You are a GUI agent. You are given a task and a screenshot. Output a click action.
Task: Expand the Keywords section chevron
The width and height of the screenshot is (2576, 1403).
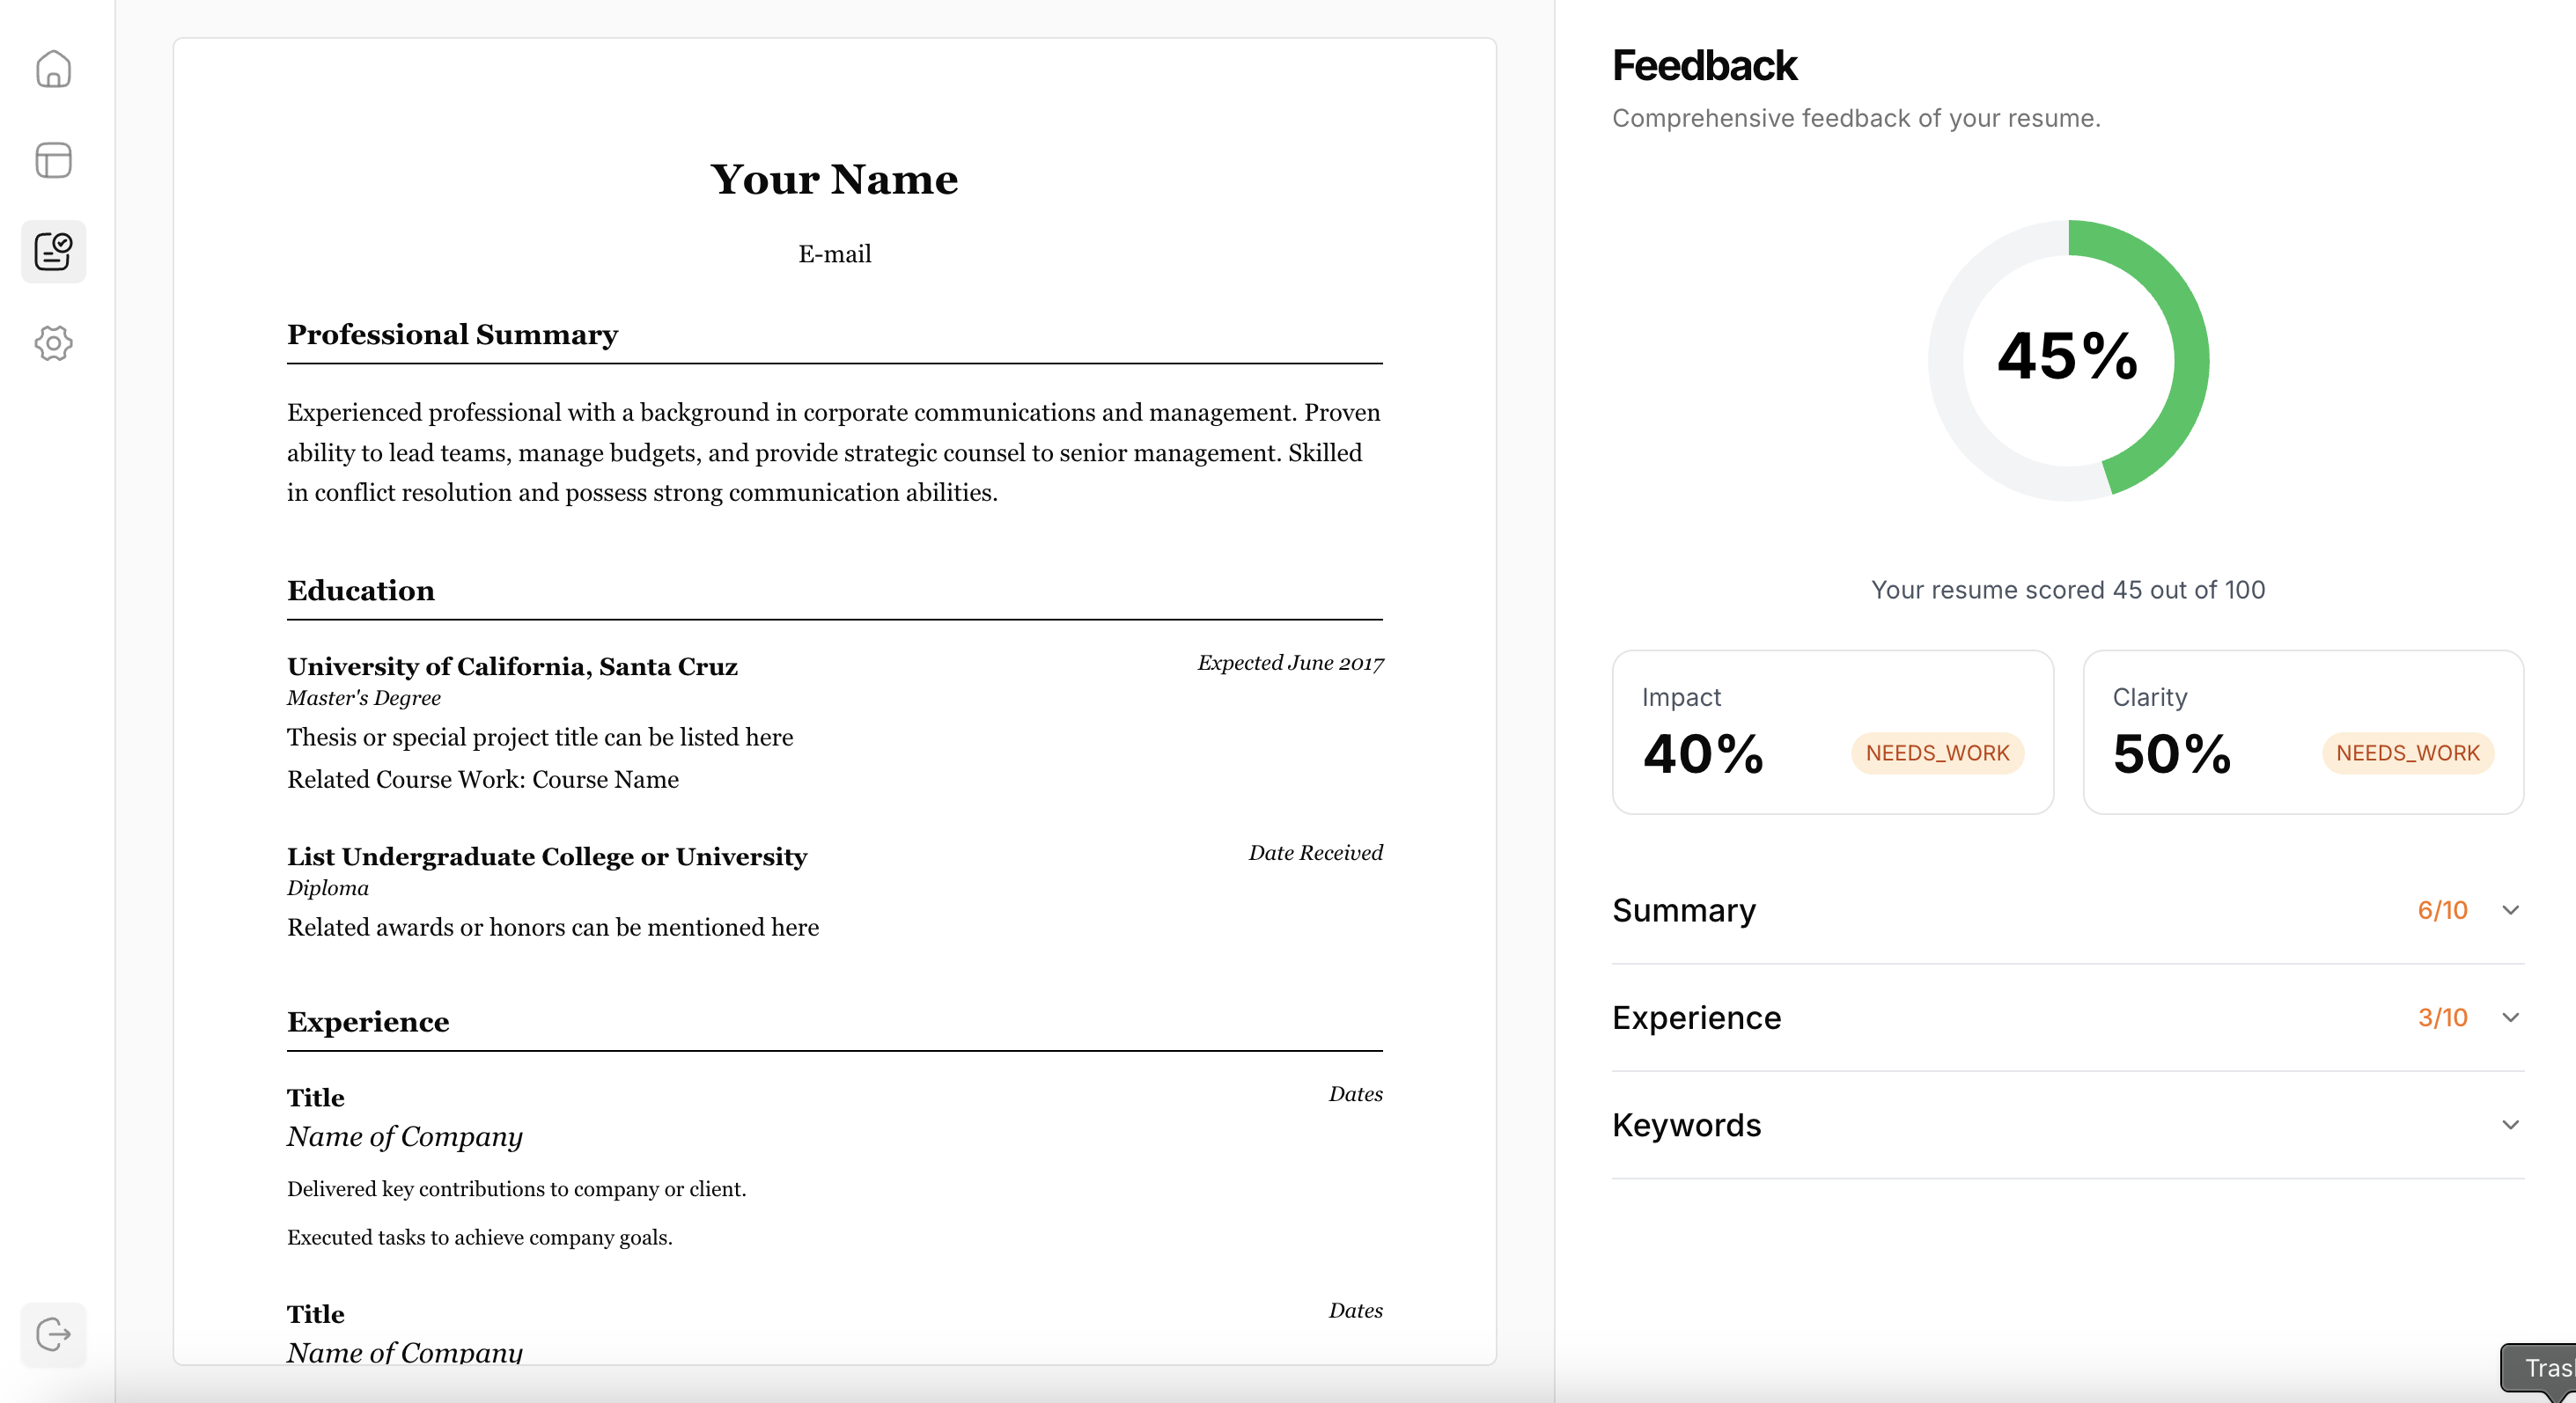[2510, 1125]
